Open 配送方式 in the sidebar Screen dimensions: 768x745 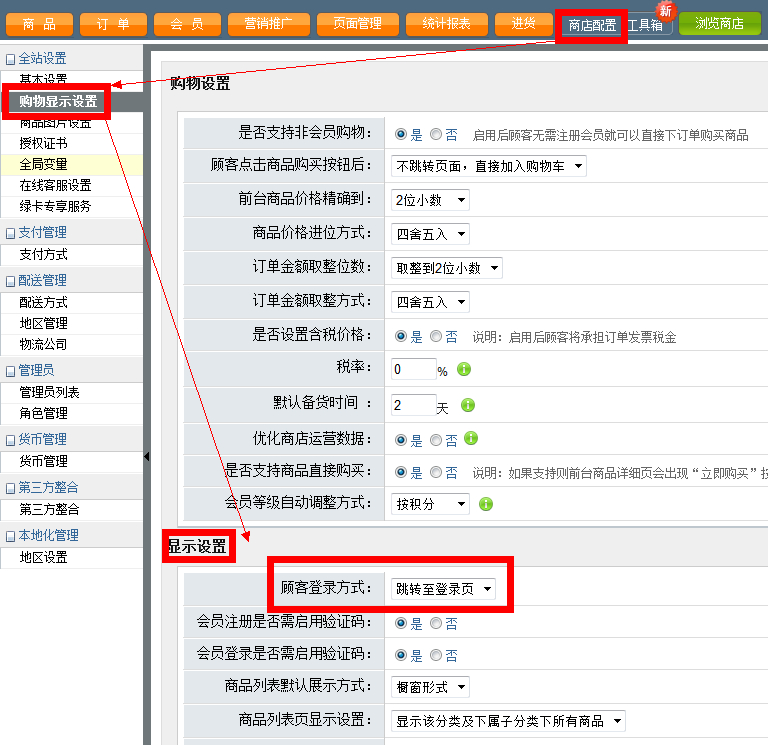pyautogui.click(x=44, y=302)
